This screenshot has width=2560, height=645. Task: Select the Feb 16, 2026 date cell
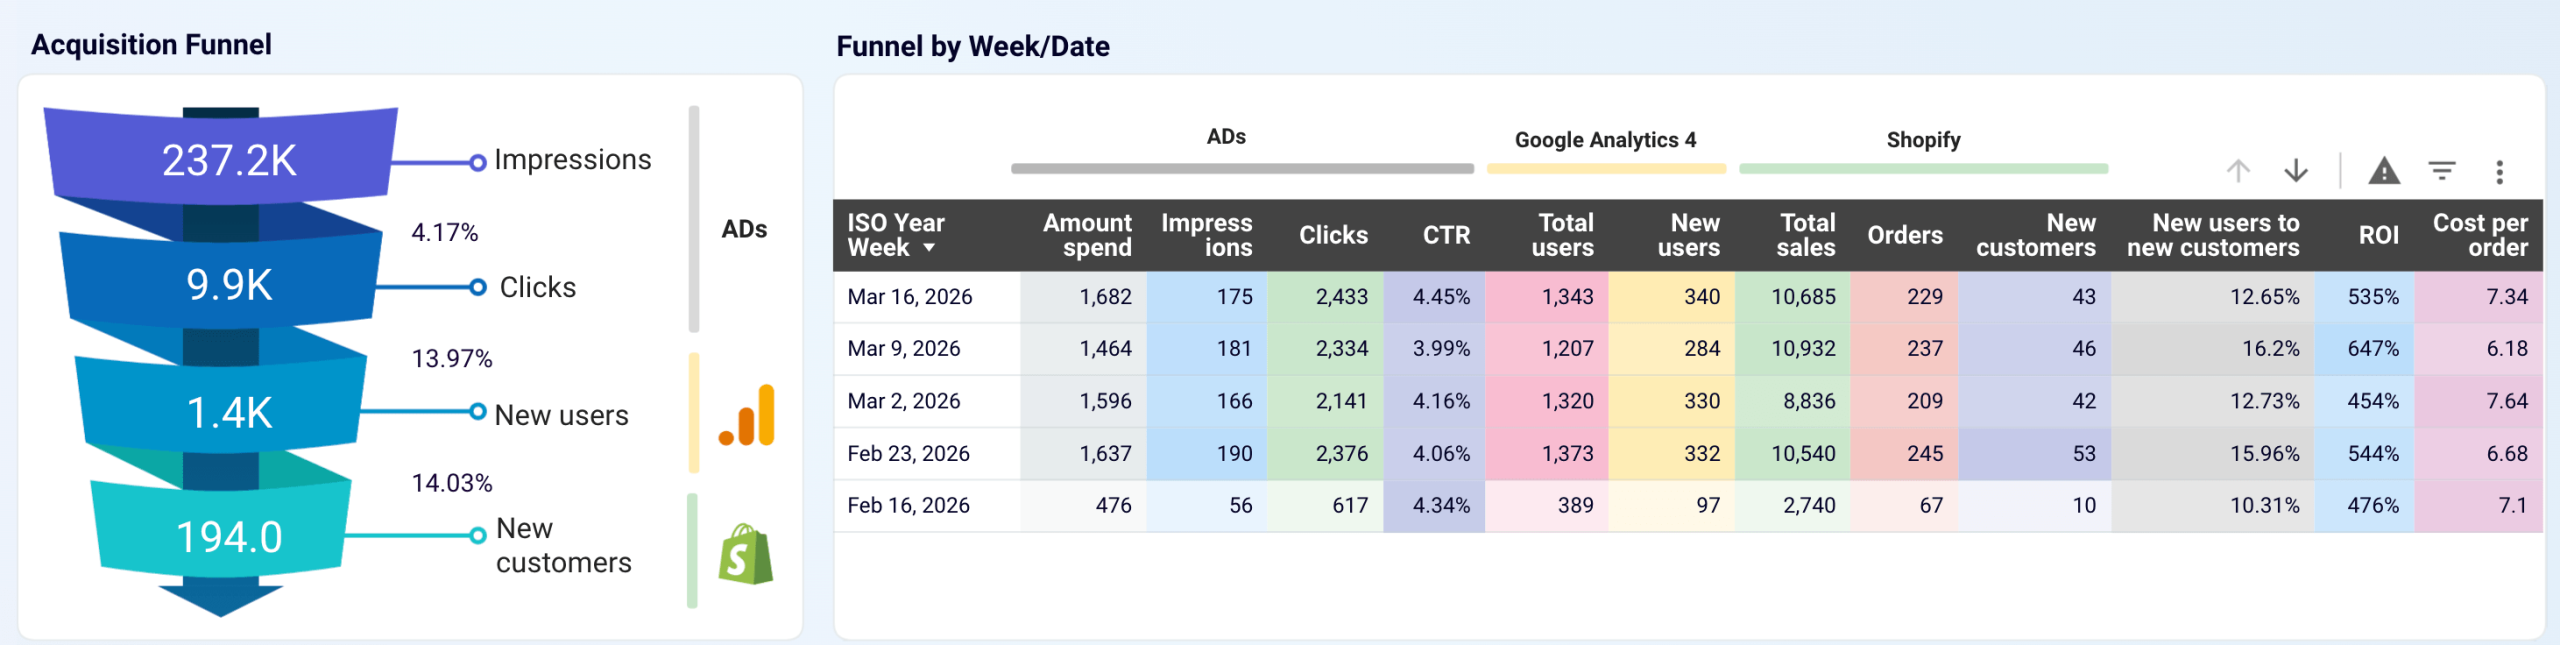click(x=908, y=506)
